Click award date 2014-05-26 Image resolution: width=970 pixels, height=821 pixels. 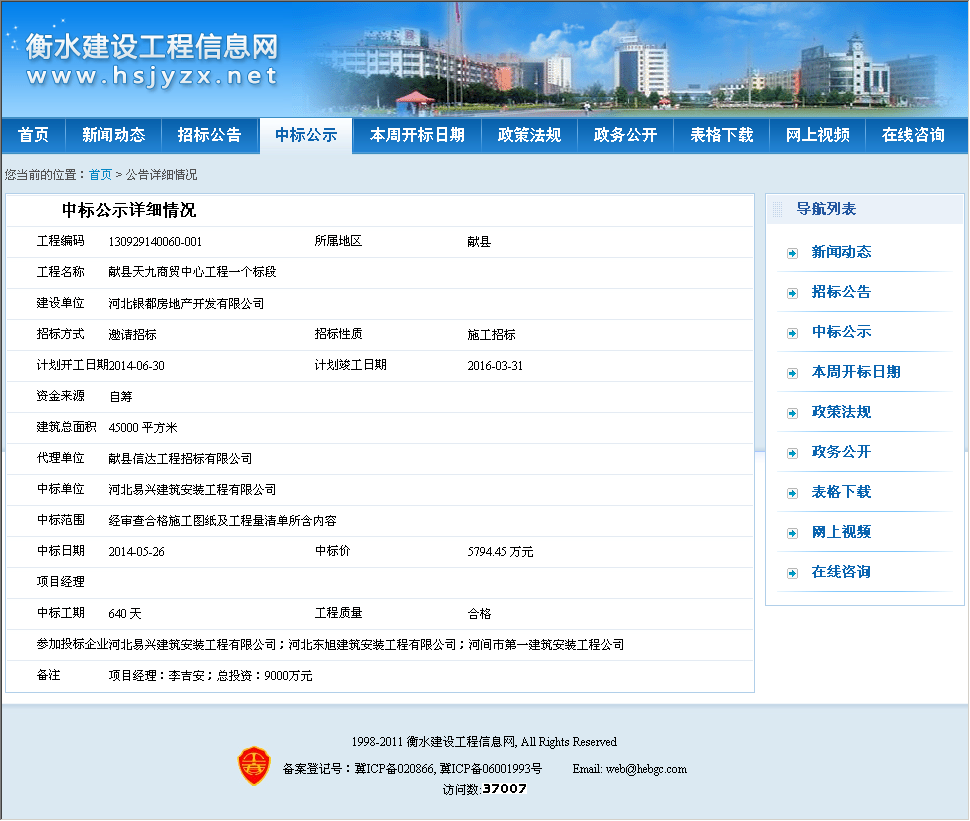click(137, 552)
